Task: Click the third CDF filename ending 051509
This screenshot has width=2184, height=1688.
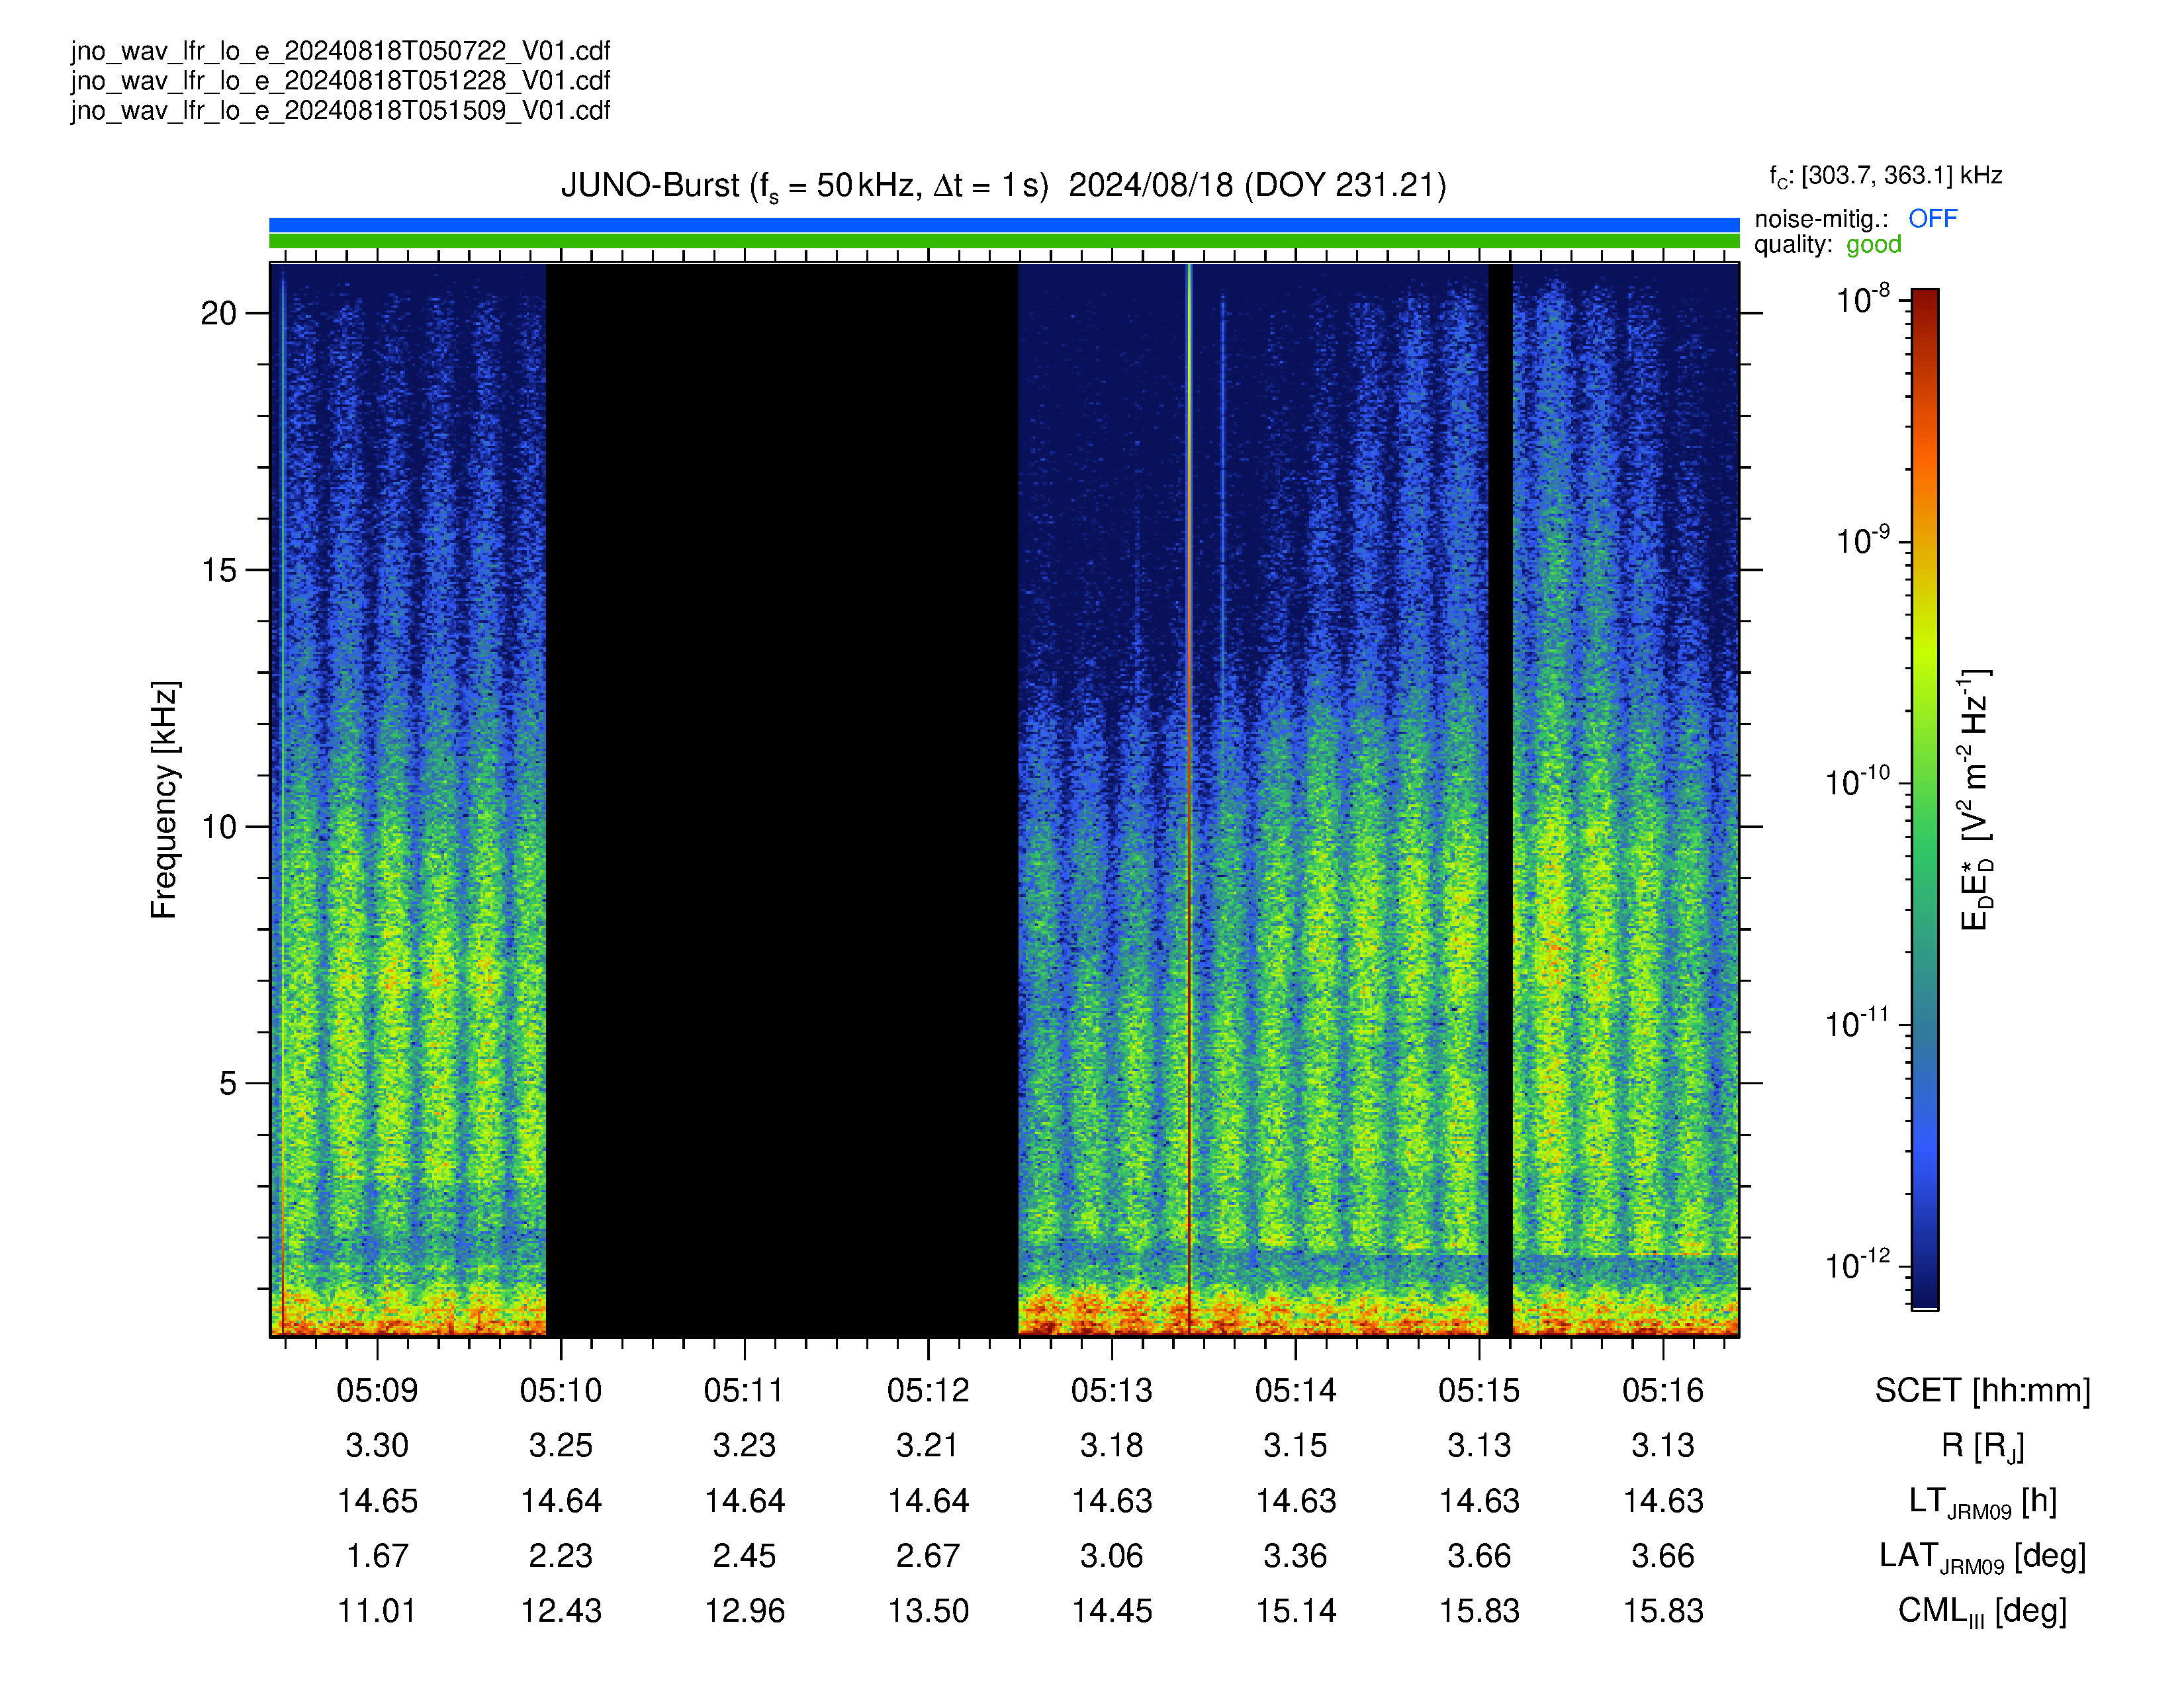Action: pyautogui.click(x=340, y=111)
